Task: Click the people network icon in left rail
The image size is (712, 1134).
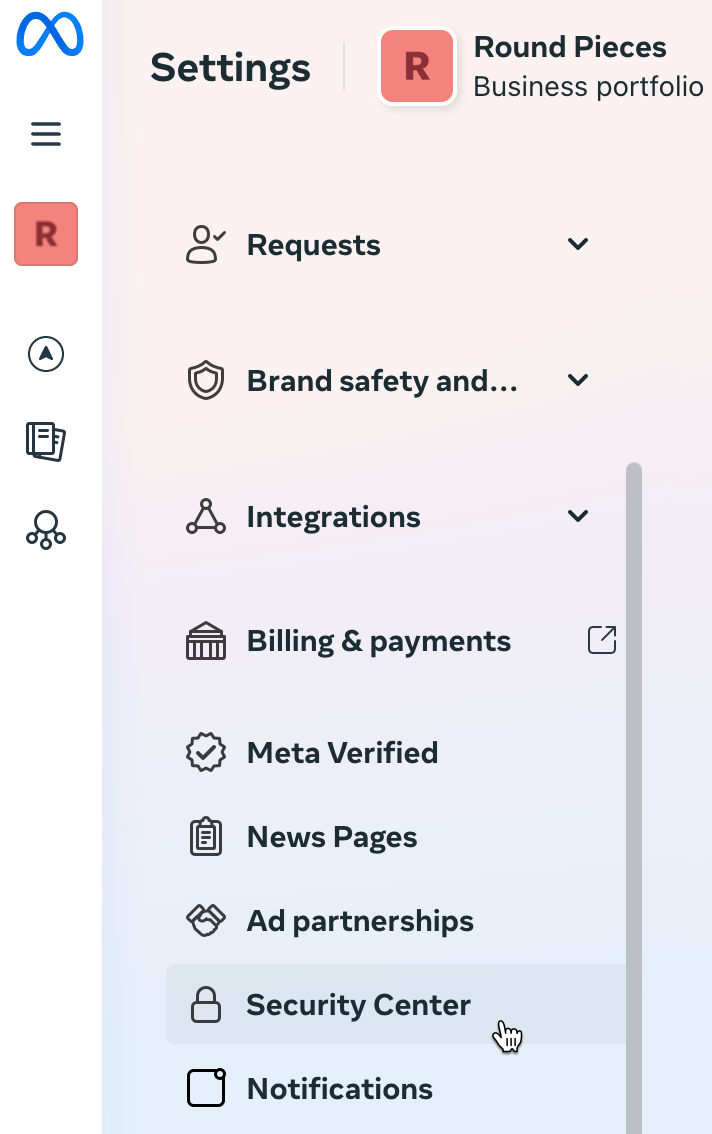Action: 45,530
